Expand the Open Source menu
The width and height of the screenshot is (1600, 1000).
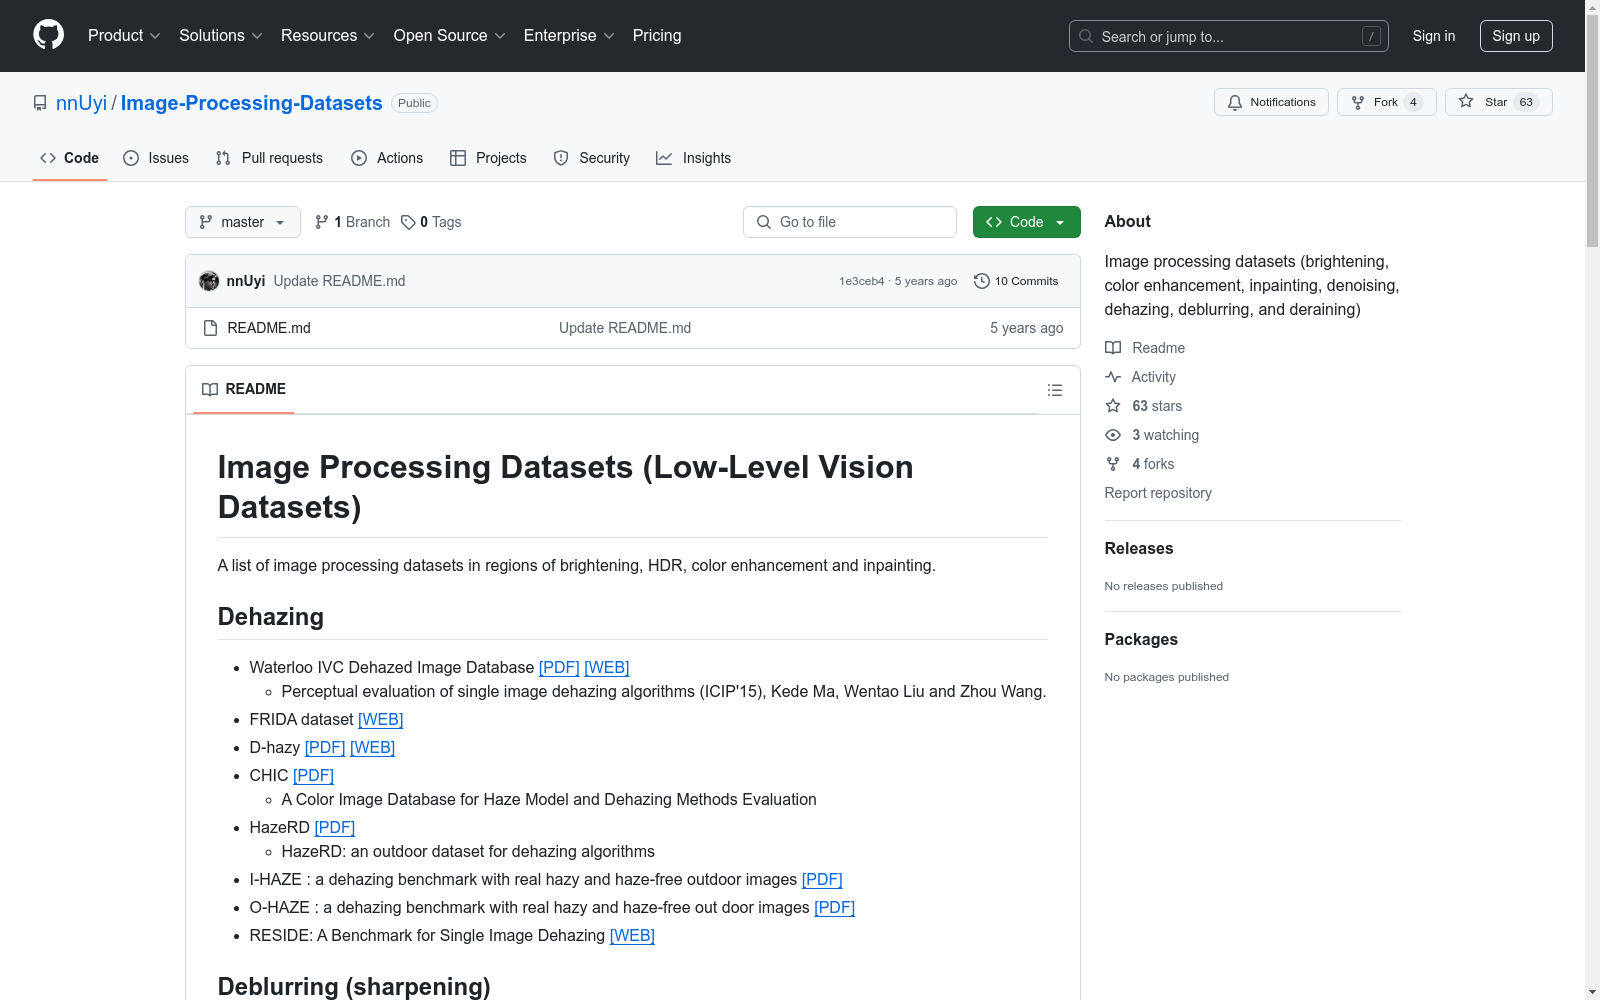(x=450, y=35)
